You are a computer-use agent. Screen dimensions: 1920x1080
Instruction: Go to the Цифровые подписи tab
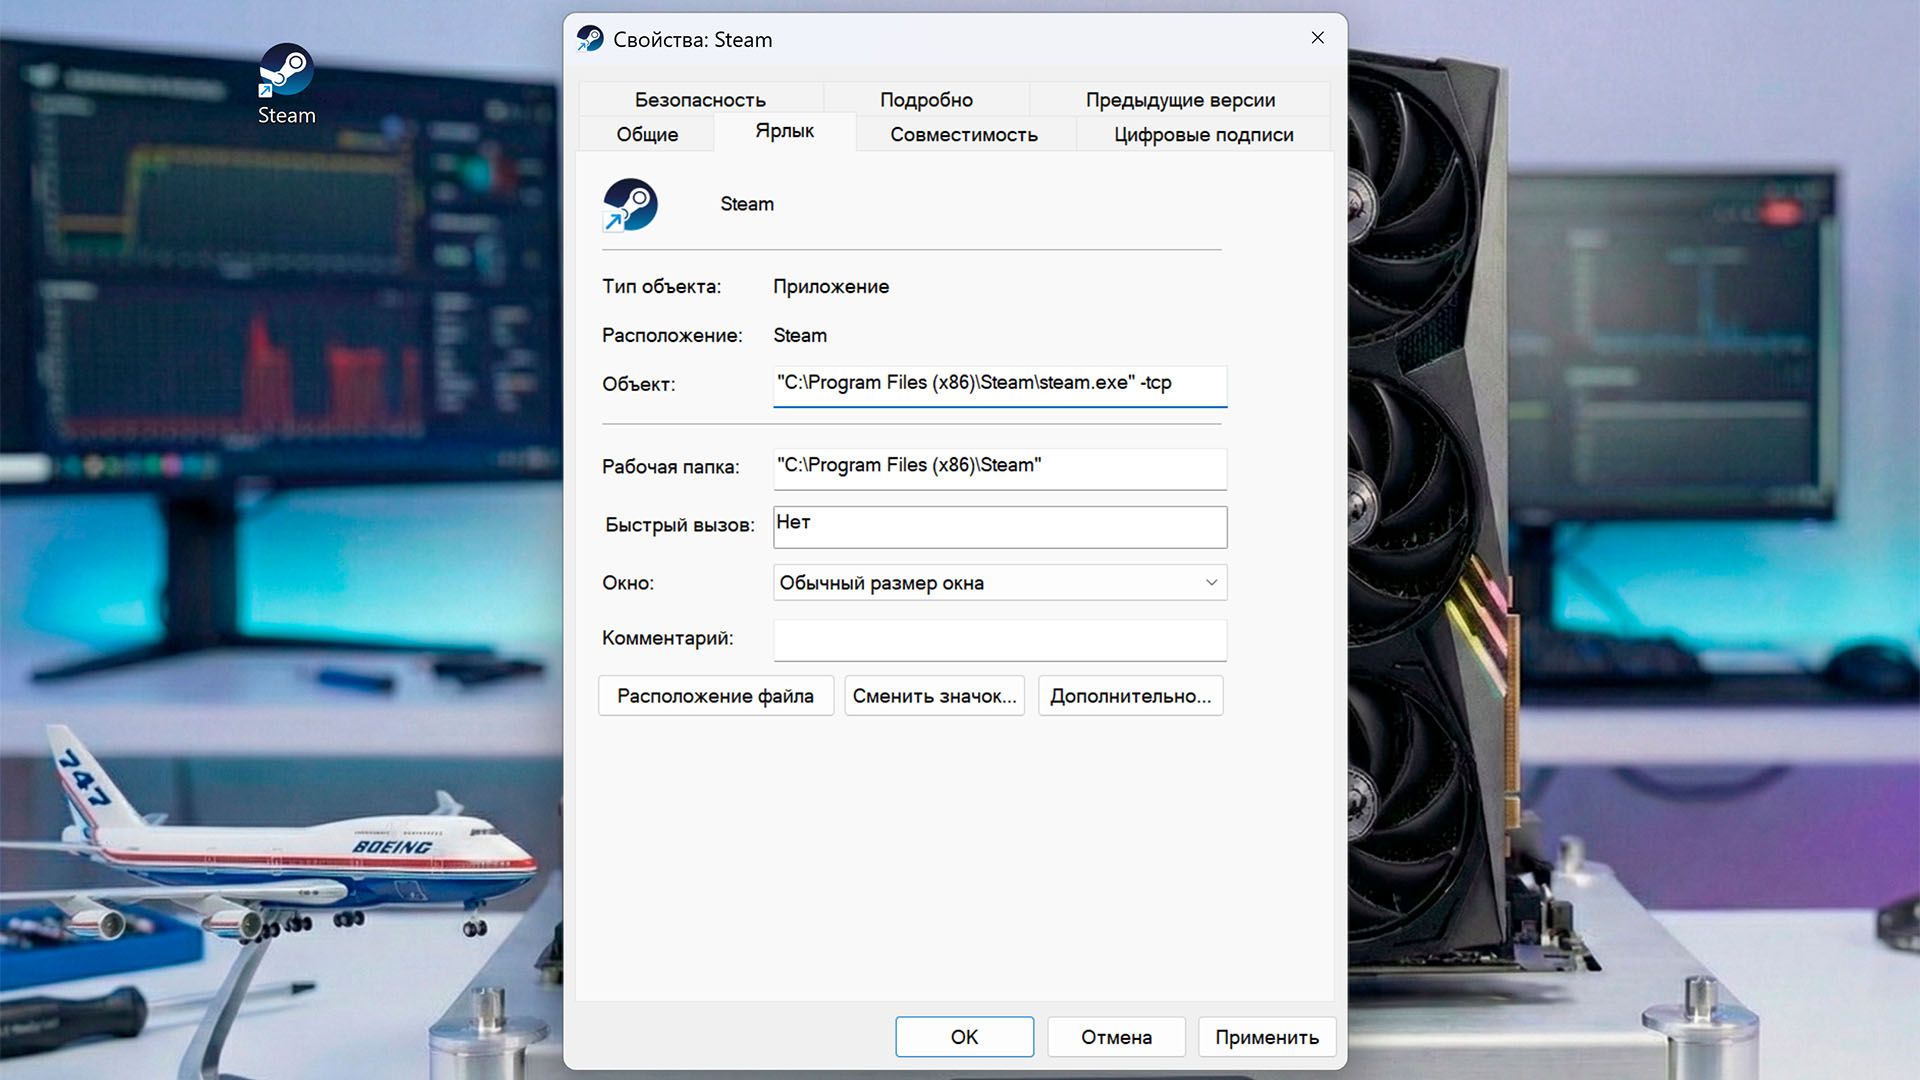pos(1203,135)
